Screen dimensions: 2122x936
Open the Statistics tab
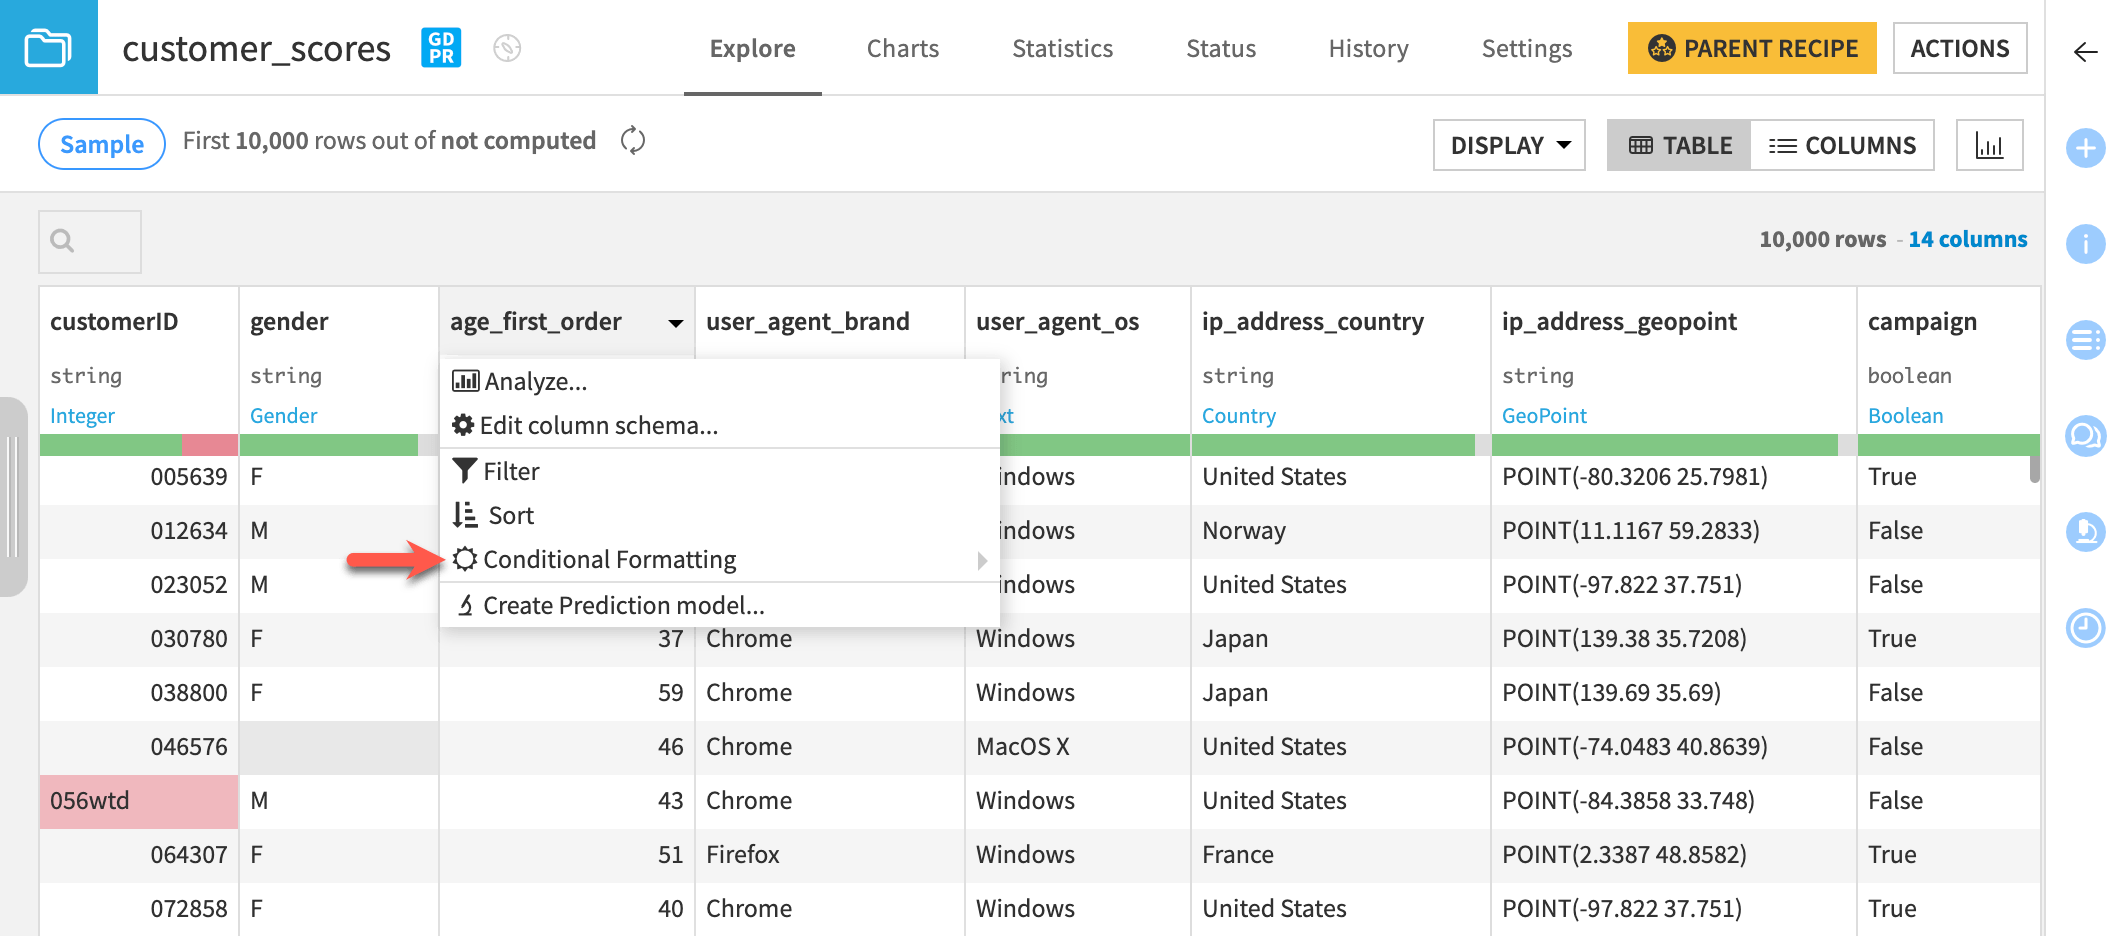[x=1062, y=48]
